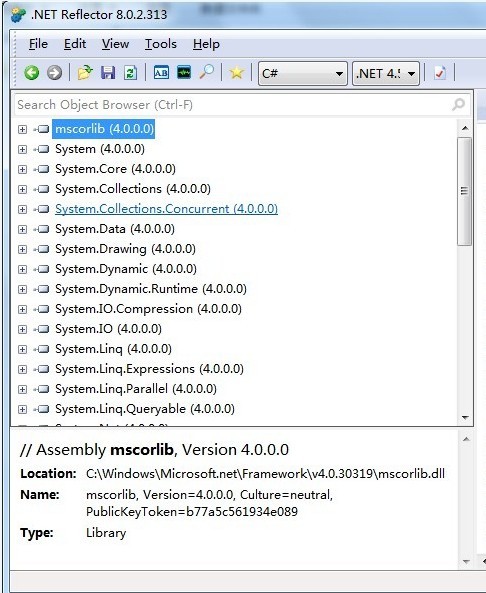Click the System.Core assembly icon

[42, 169]
